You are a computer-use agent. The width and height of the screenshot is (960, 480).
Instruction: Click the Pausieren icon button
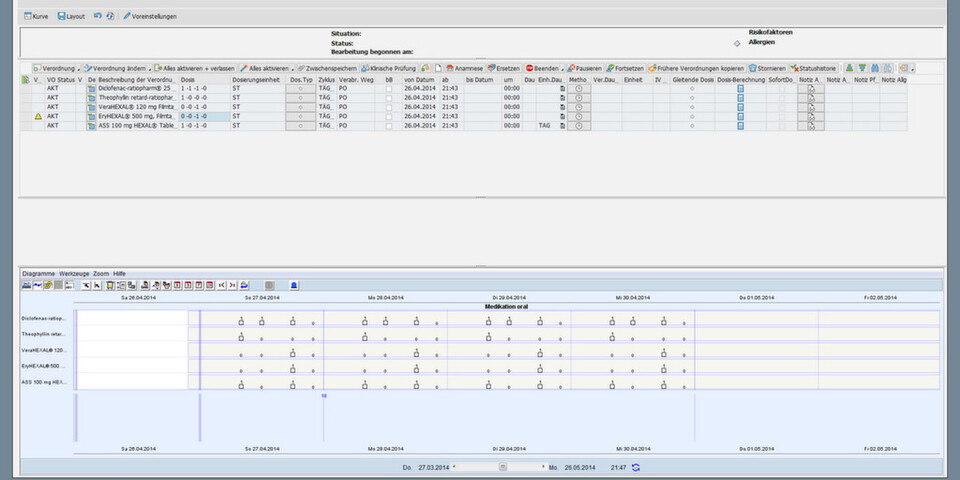coord(571,68)
